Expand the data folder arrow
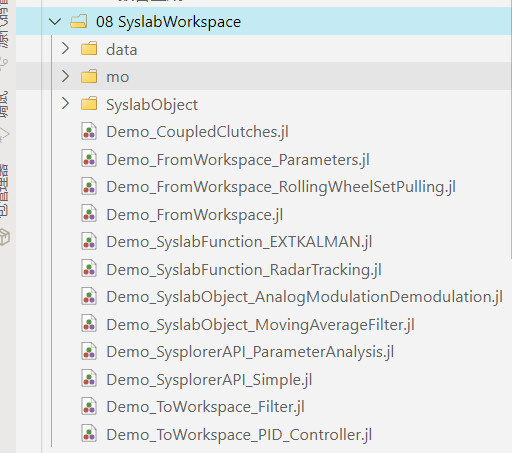The width and height of the screenshot is (512, 453). (65, 49)
